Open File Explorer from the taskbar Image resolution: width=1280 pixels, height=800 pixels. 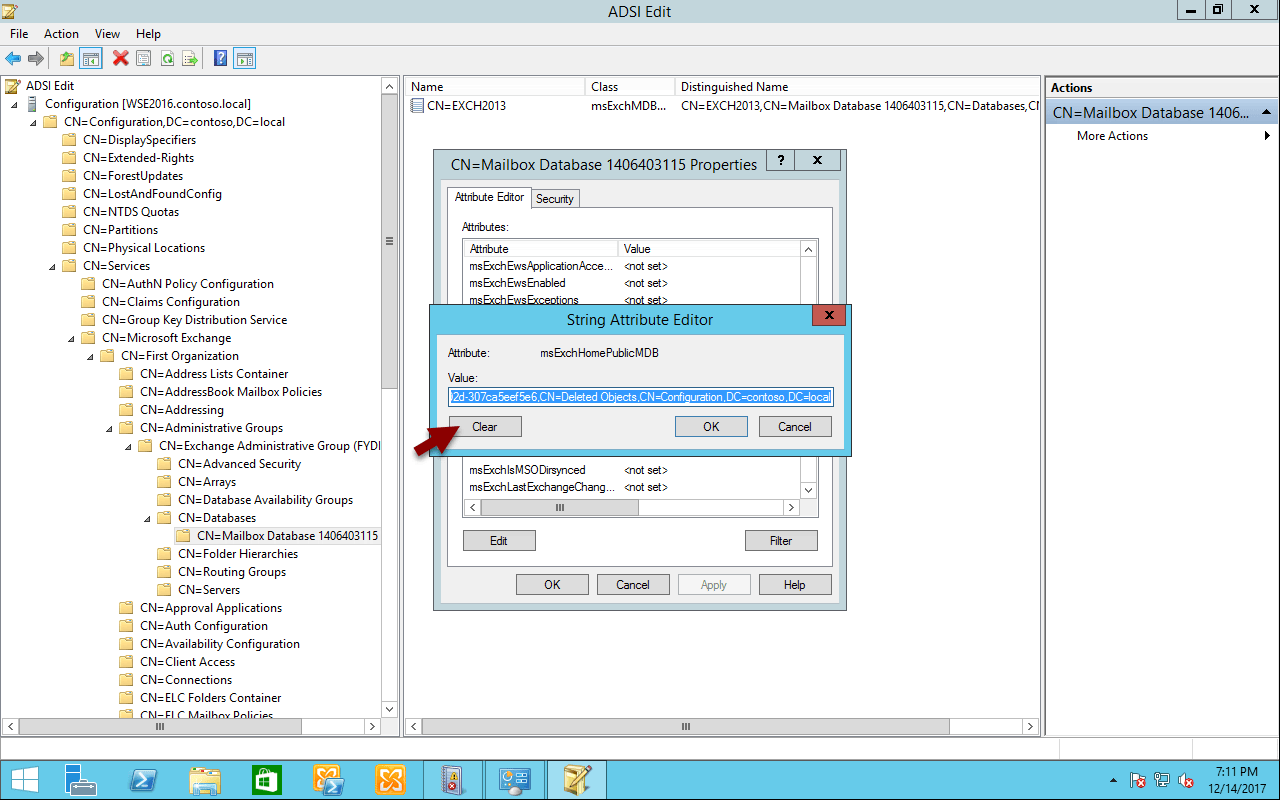pyautogui.click(x=205, y=780)
